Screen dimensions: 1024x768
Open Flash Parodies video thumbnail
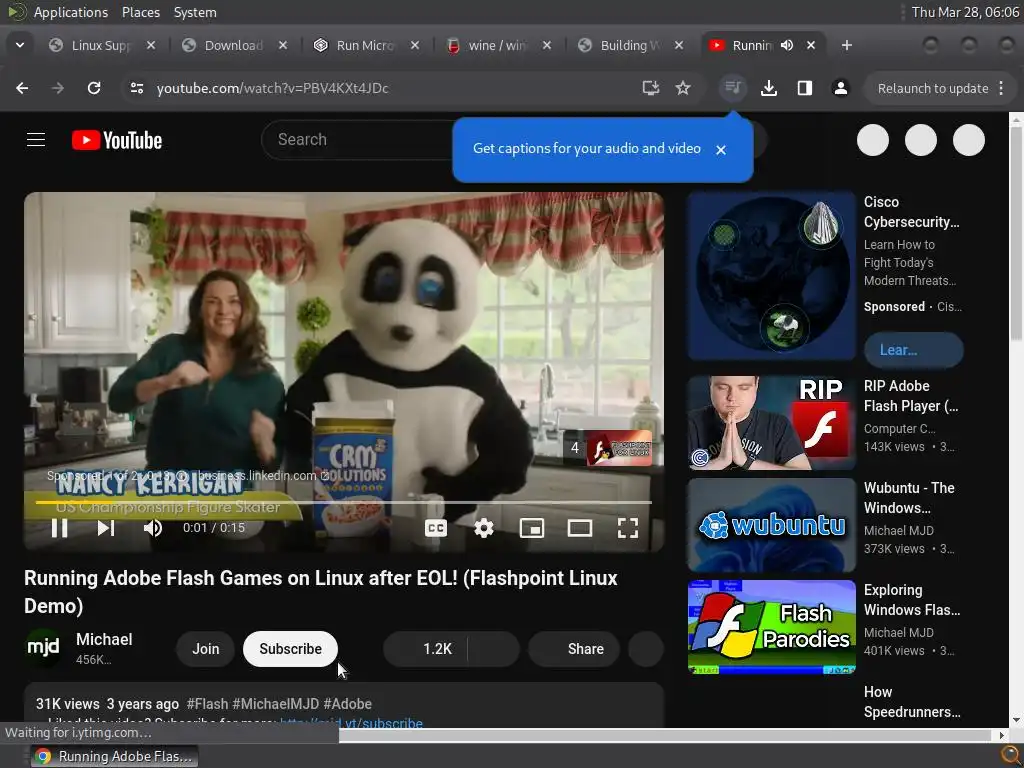(x=771, y=626)
